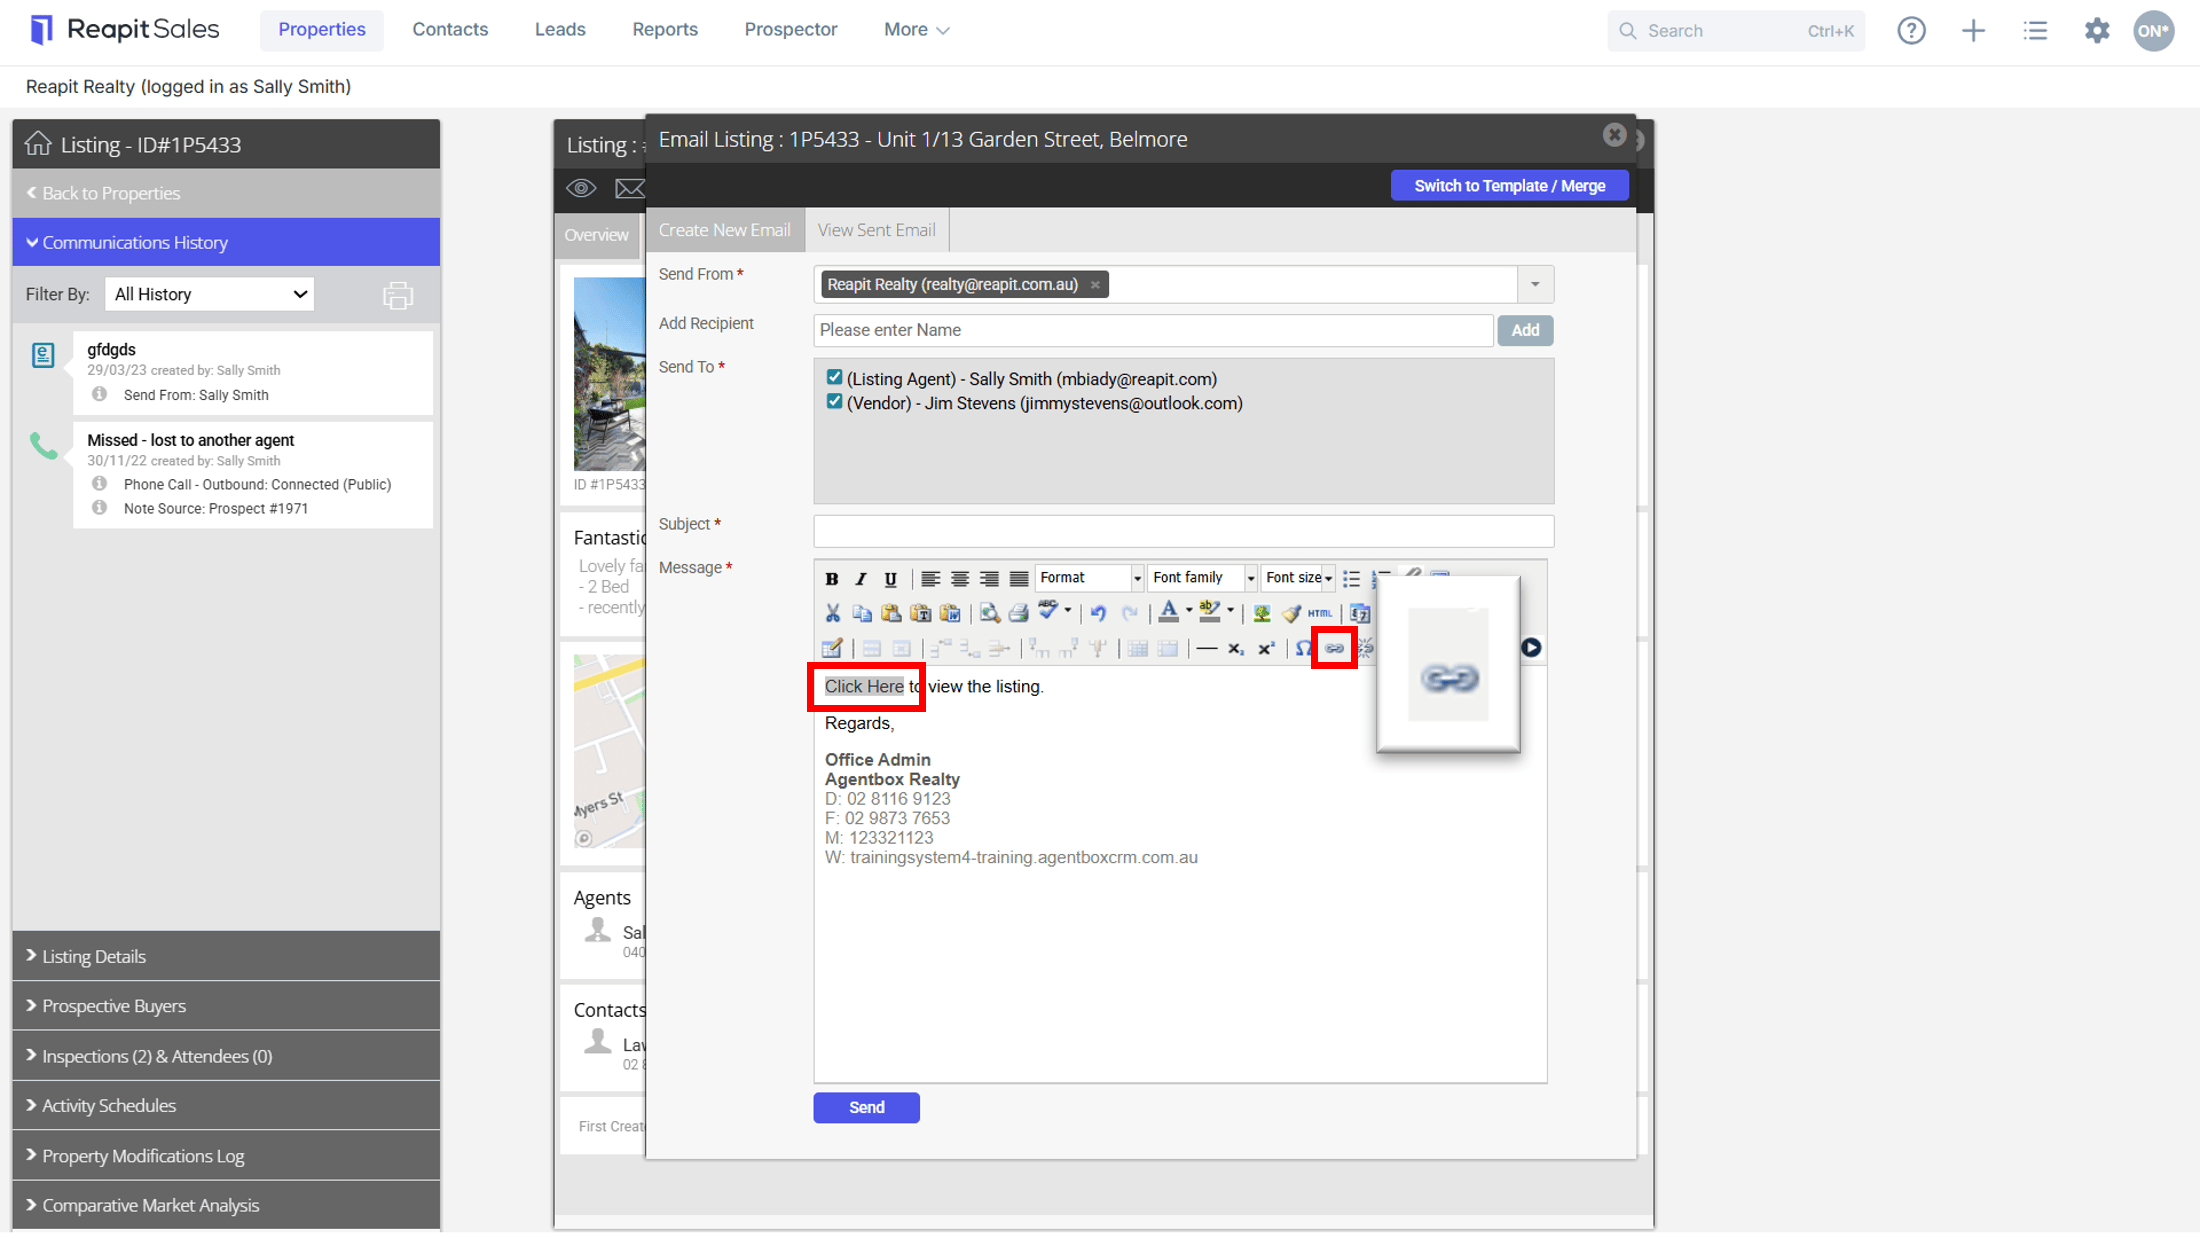Switch to the View Sent Email tab

[876, 230]
